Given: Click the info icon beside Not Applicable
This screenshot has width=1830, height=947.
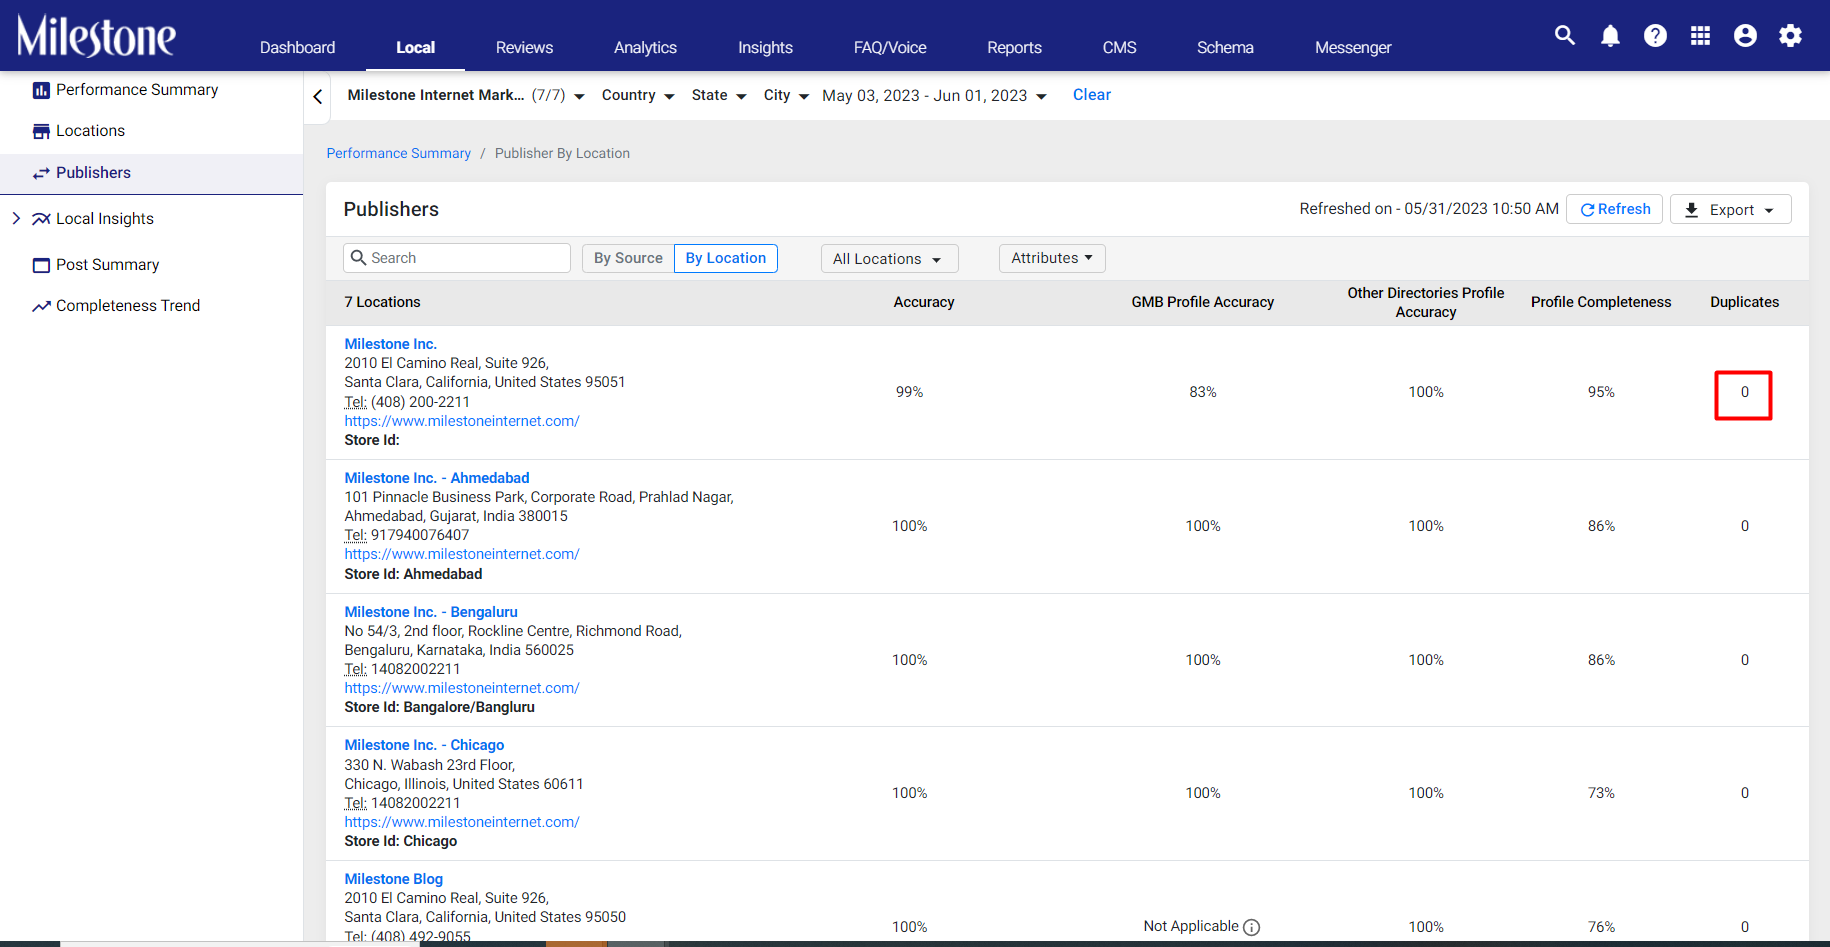Looking at the screenshot, I should [x=1251, y=927].
